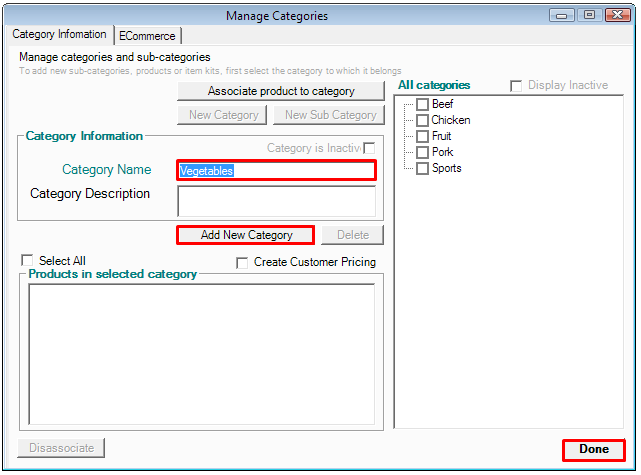
Task: Select the Chicken label in category tree
Action: pyautogui.click(x=451, y=121)
